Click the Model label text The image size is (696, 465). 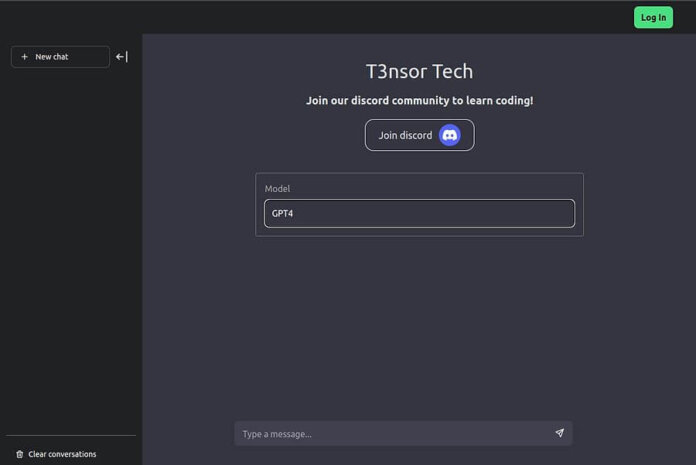(277, 189)
